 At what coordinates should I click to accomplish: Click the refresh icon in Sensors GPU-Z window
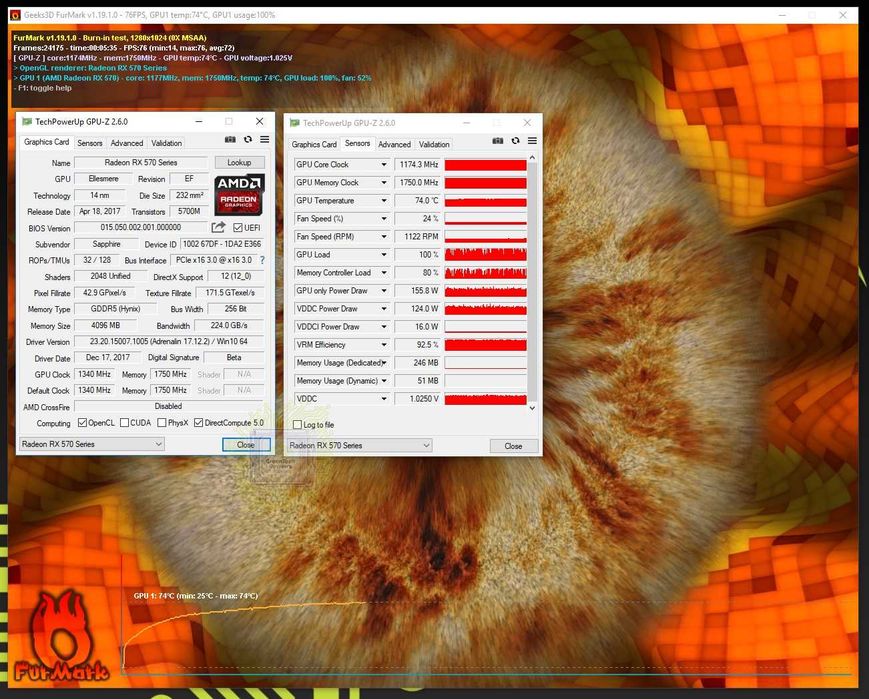515,141
